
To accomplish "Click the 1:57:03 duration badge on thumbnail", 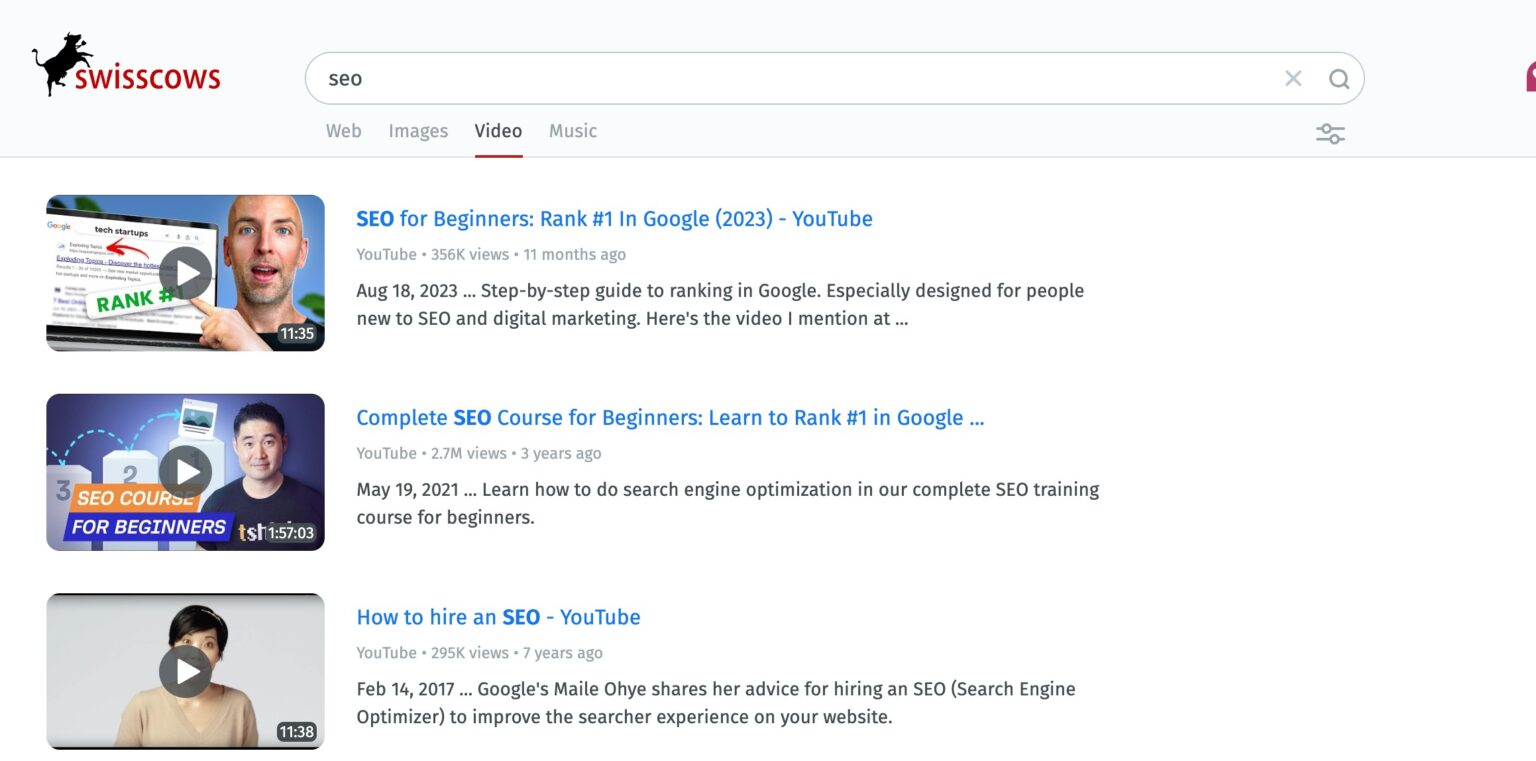I will click(x=290, y=533).
